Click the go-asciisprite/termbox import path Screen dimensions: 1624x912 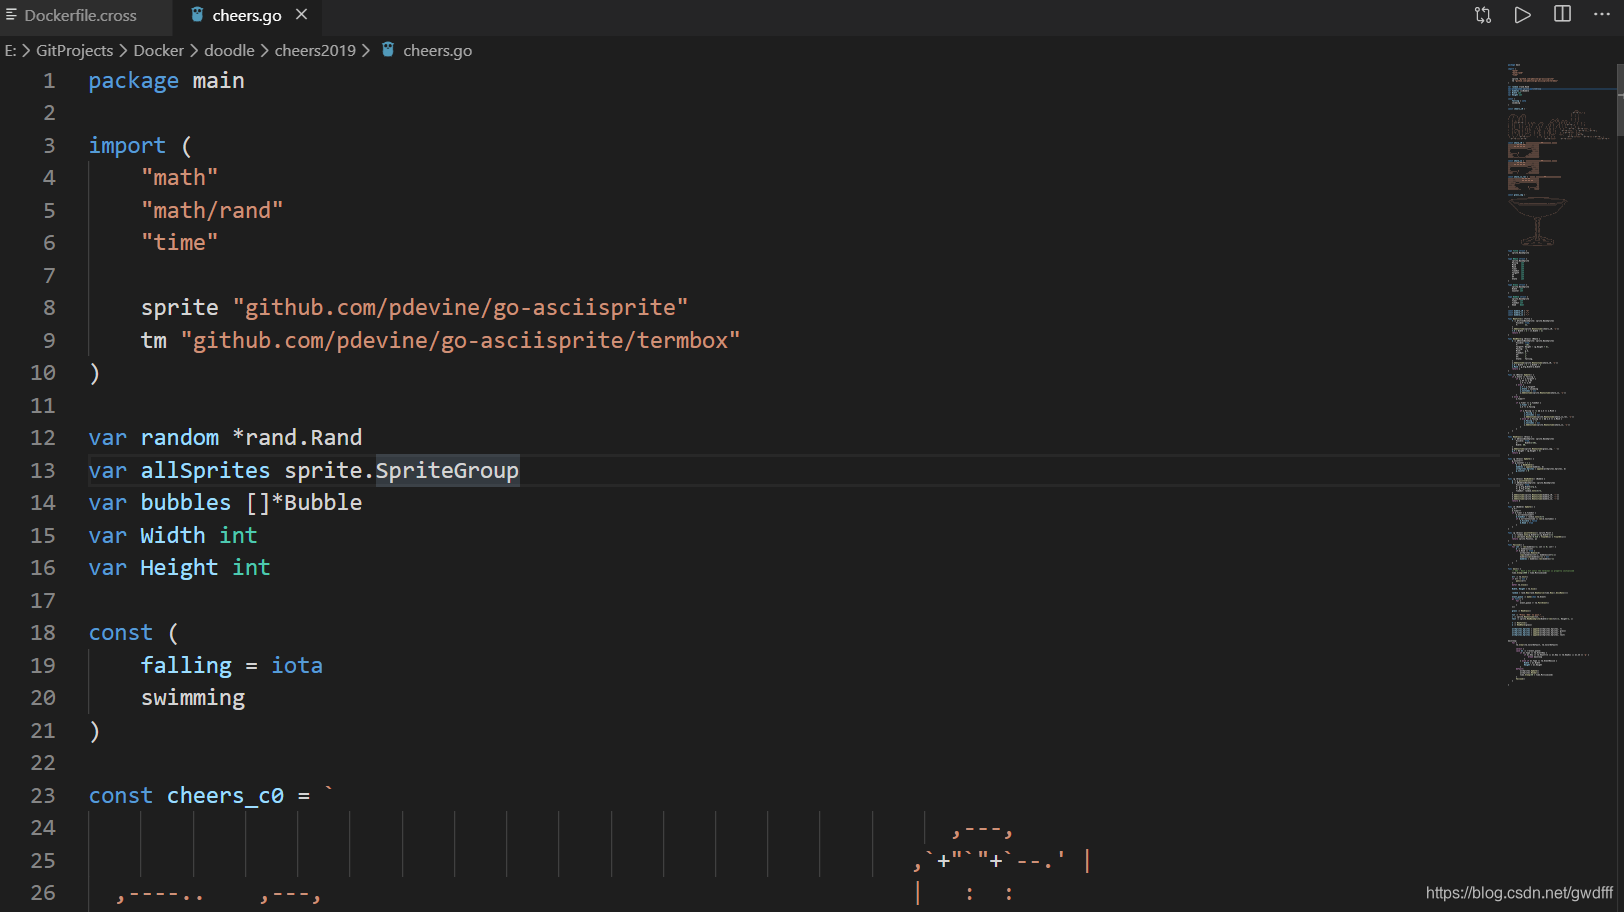[x=461, y=340]
